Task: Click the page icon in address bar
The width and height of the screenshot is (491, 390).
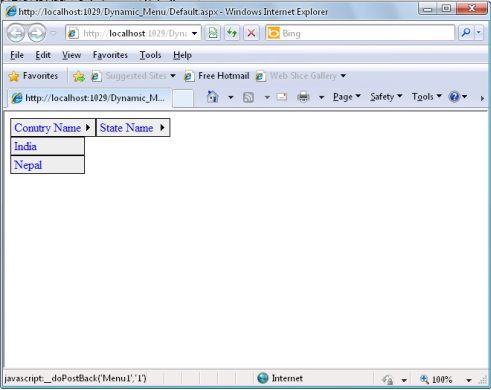Action: tap(73, 33)
